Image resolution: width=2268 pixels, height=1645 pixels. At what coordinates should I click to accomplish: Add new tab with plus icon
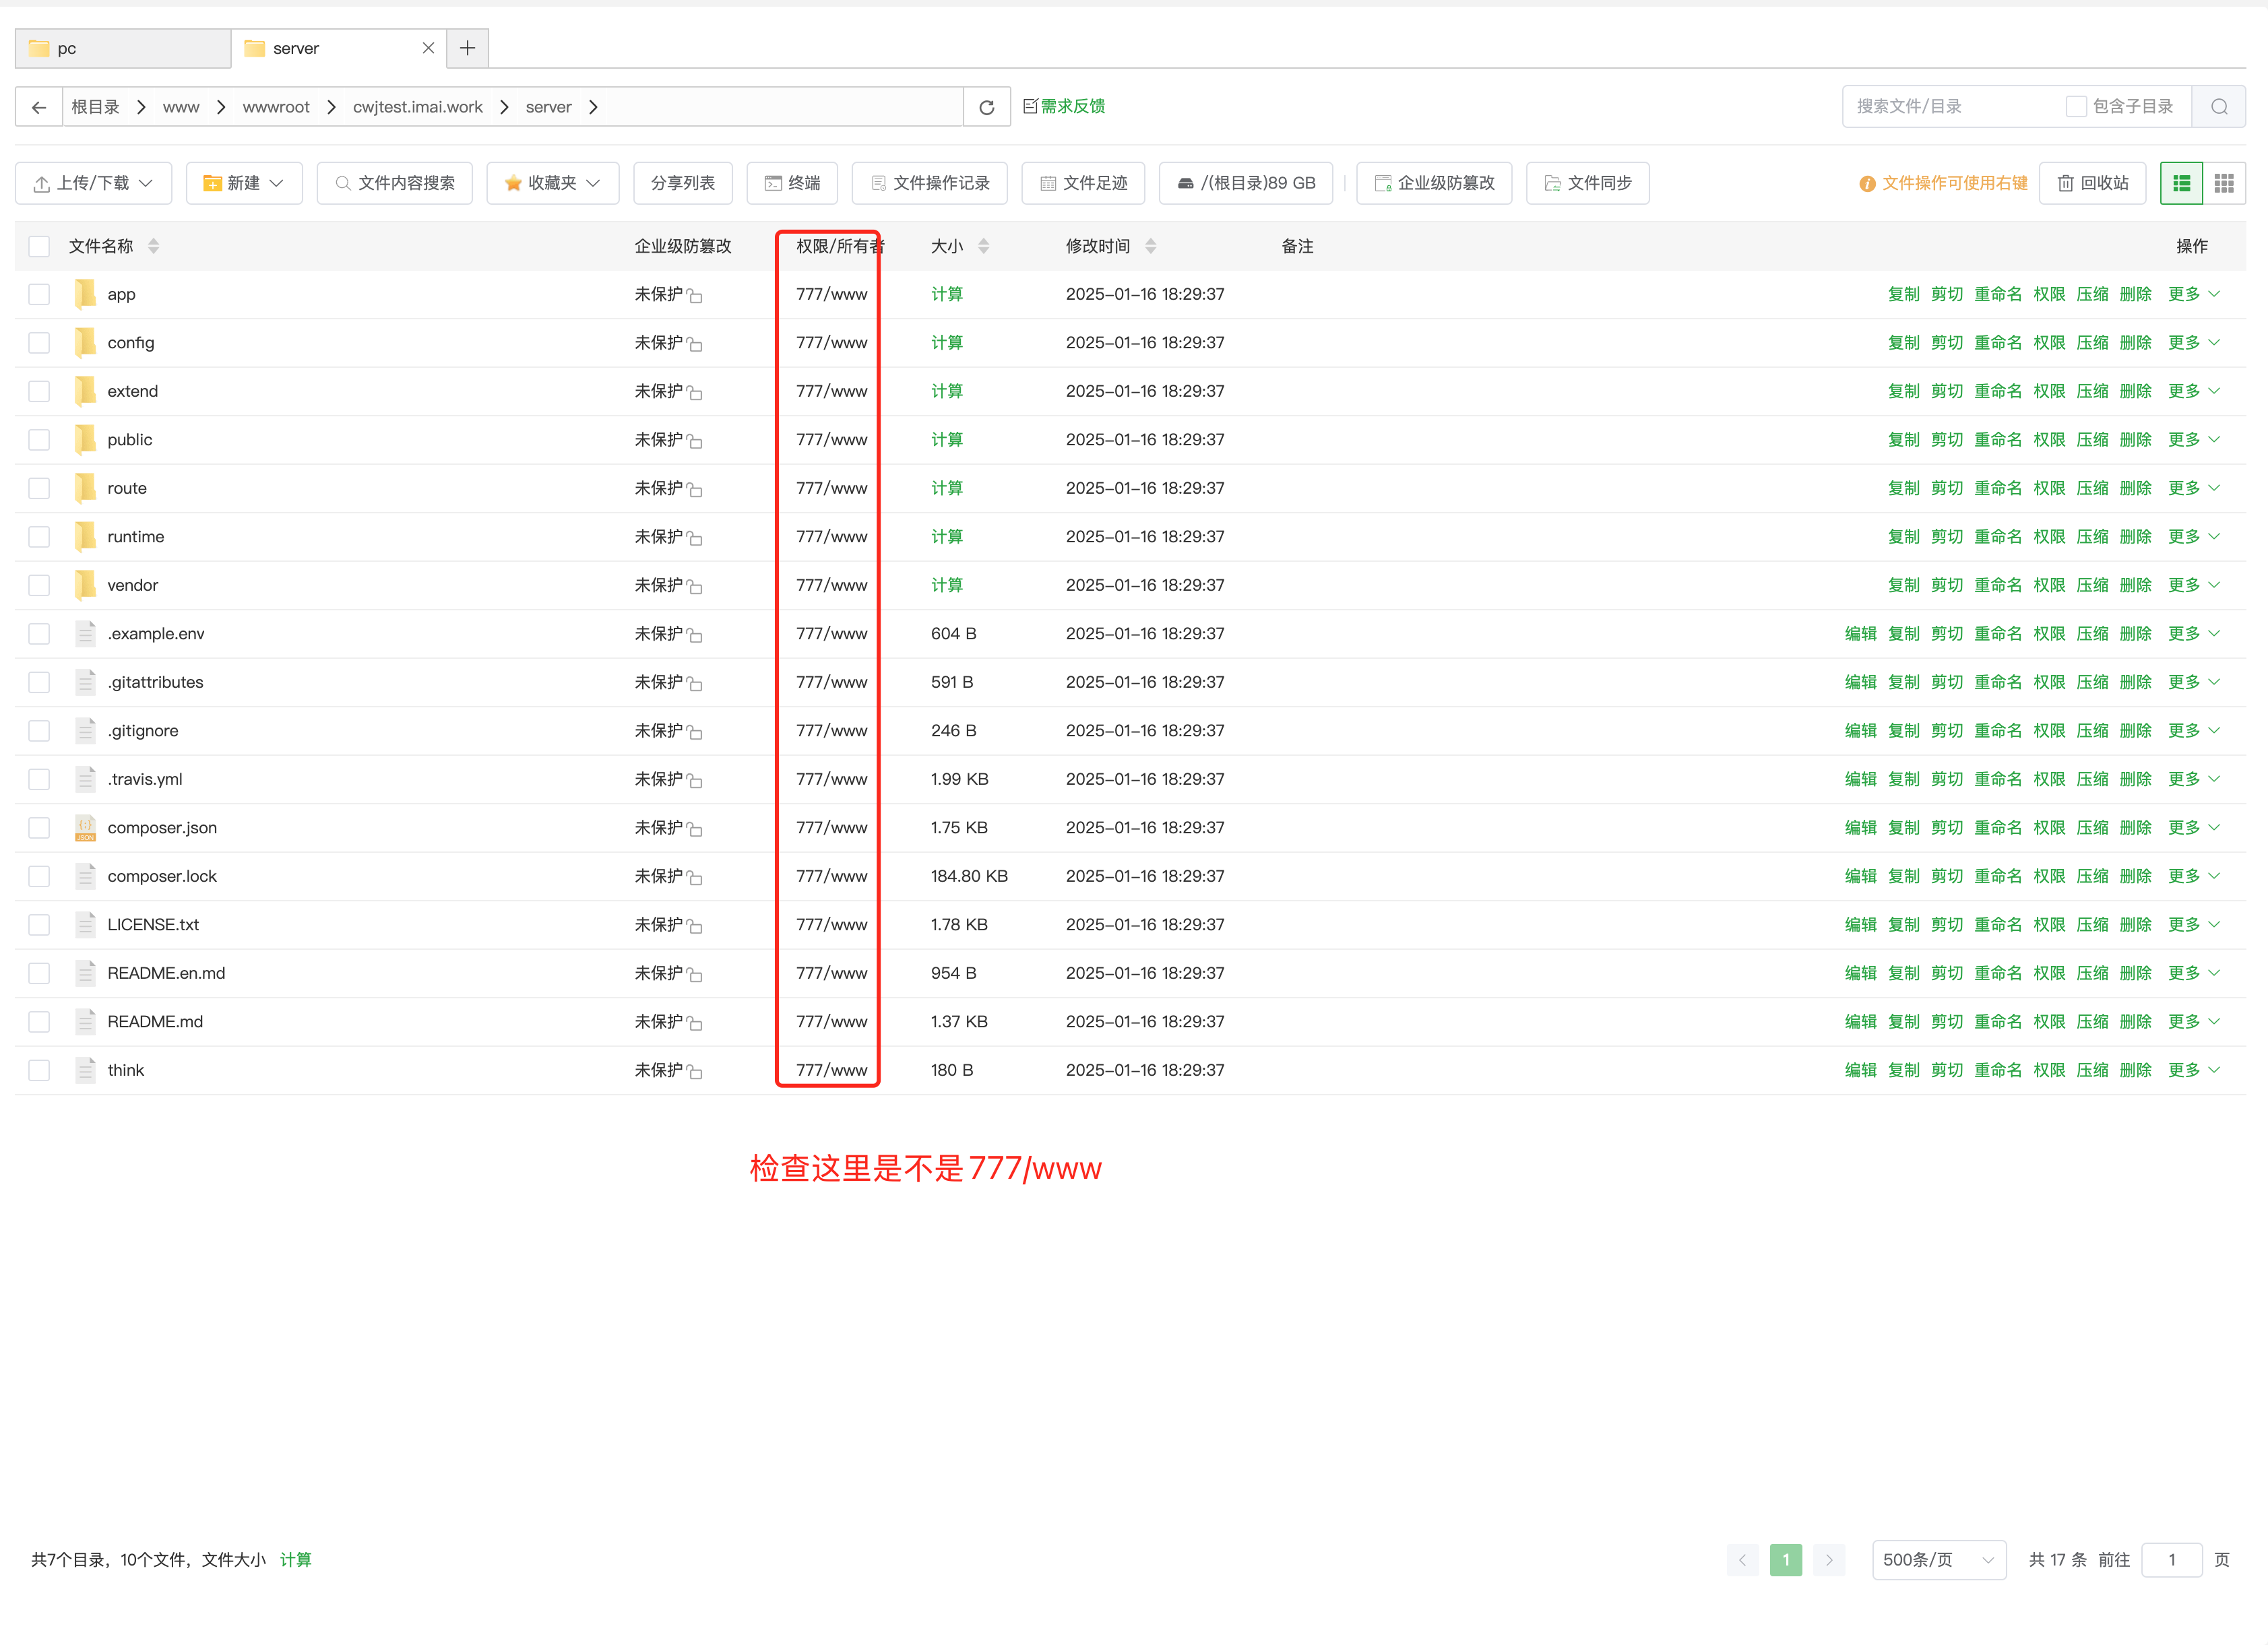[x=467, y=48]
